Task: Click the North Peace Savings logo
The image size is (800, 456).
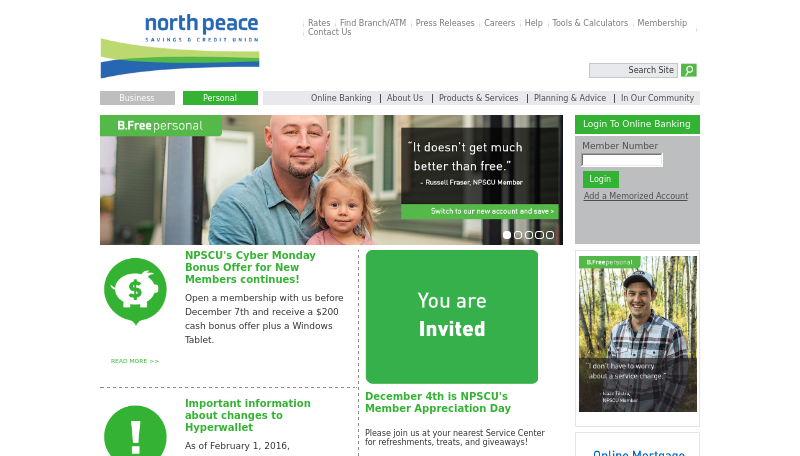Action: coord(180,46)
